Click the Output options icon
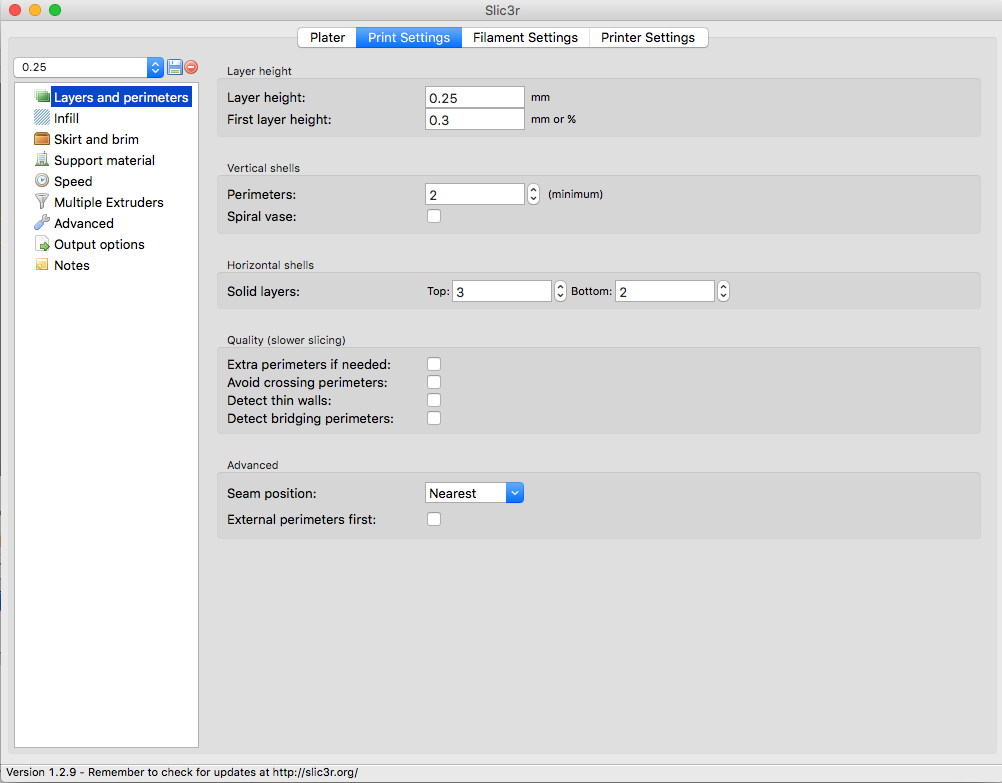The height and width of the screenshot is (783, 1002). pos(42,244)
